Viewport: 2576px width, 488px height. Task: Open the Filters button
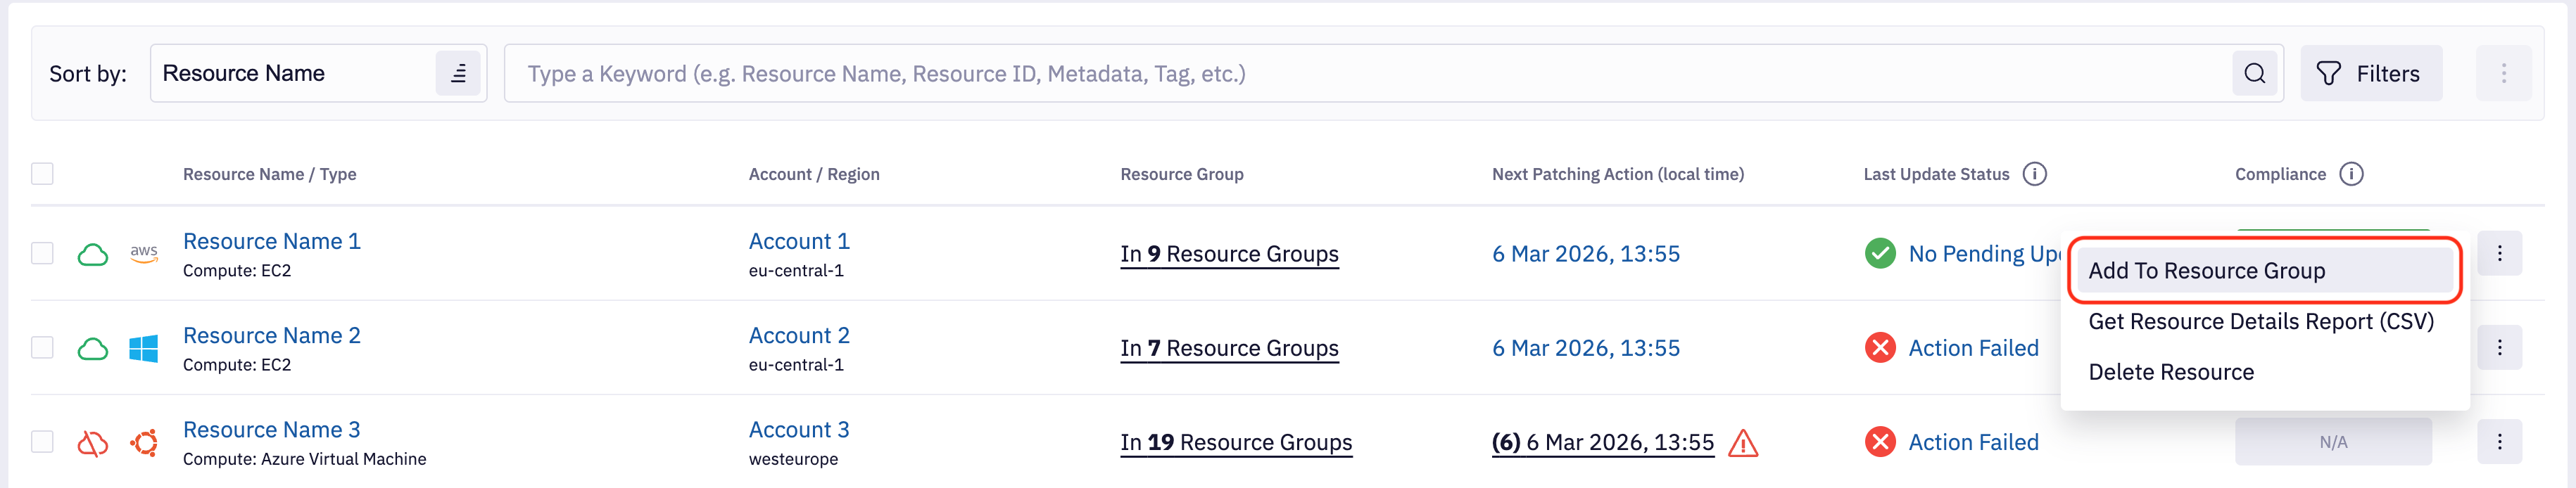pyautogui.click(x=2370, y=73)
